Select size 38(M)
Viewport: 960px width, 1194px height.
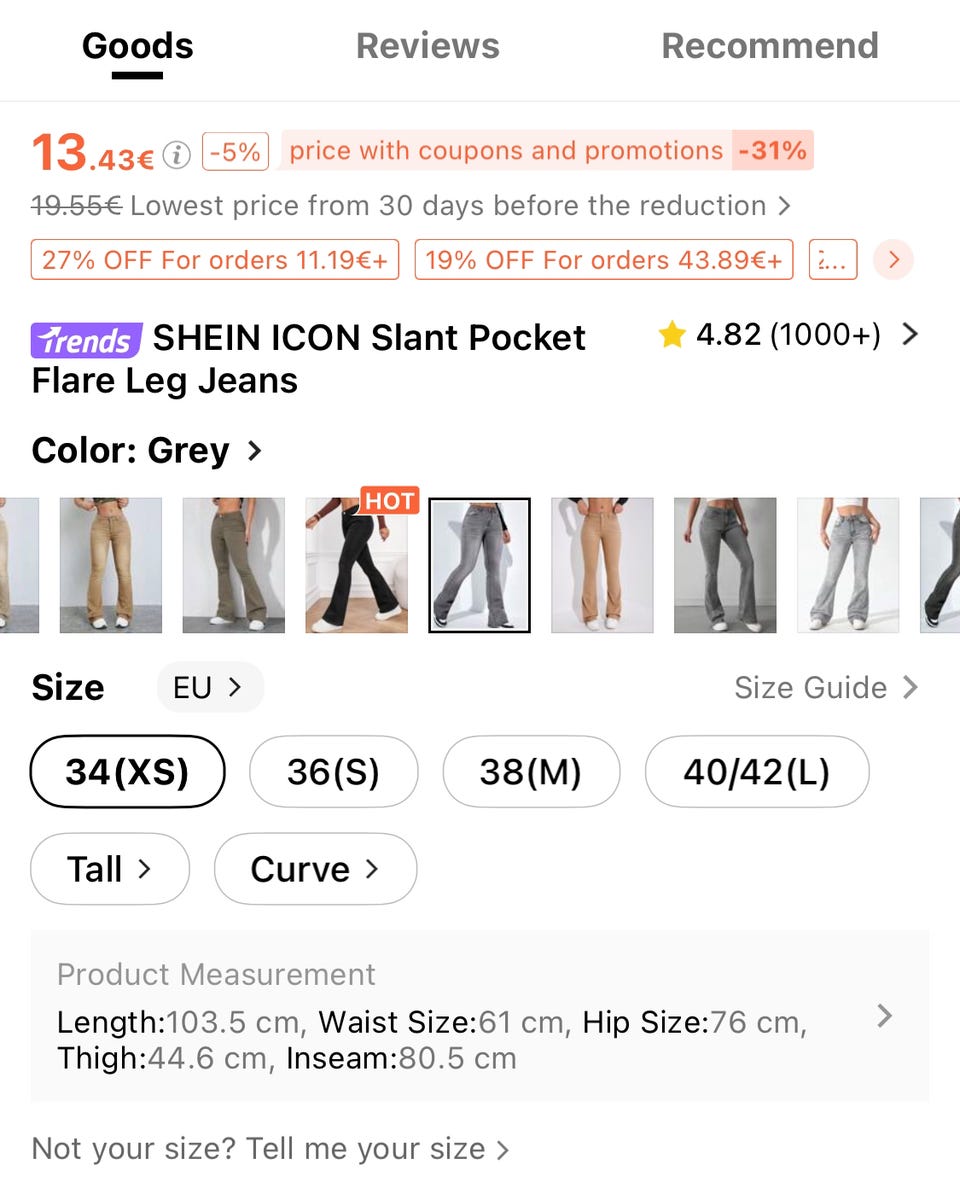pos(531,771)
